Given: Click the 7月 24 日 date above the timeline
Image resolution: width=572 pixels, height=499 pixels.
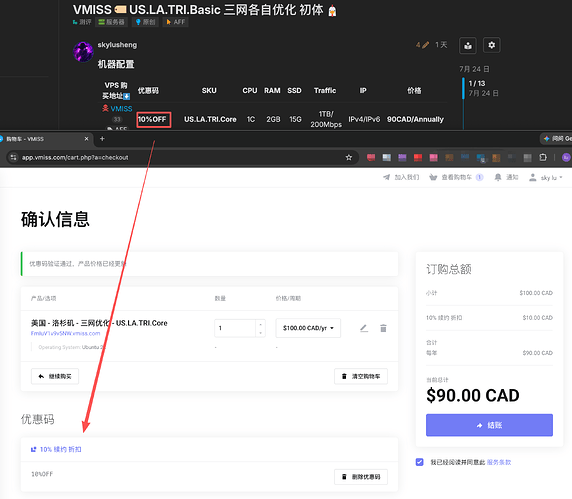Looking at the screenshot, I should click(x=474, y=69).
